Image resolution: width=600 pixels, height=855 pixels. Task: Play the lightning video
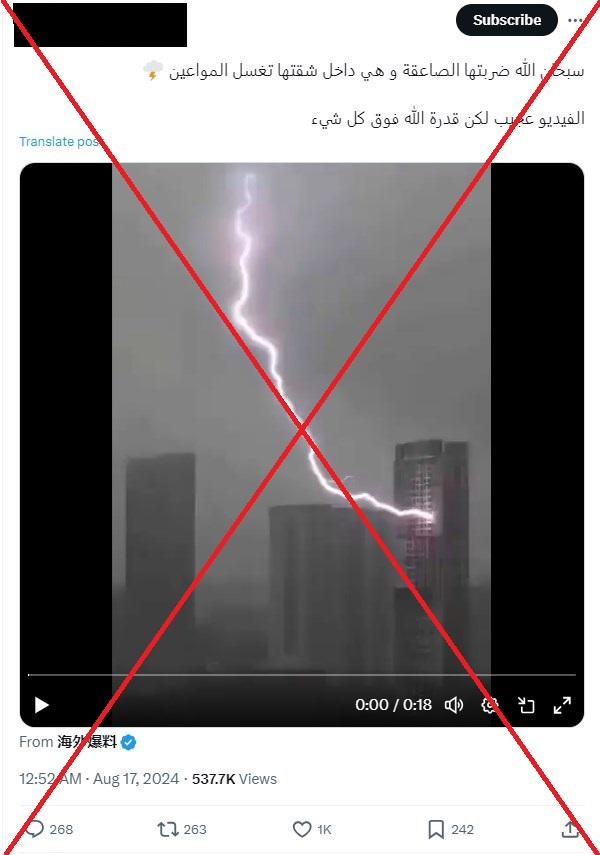41,705
